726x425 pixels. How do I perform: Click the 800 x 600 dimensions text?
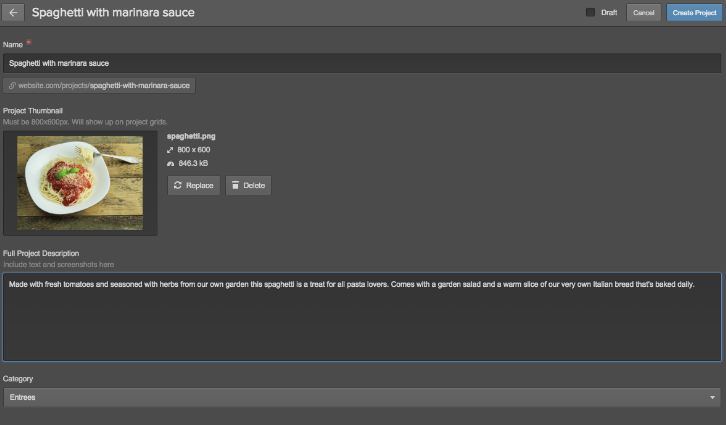194,150
